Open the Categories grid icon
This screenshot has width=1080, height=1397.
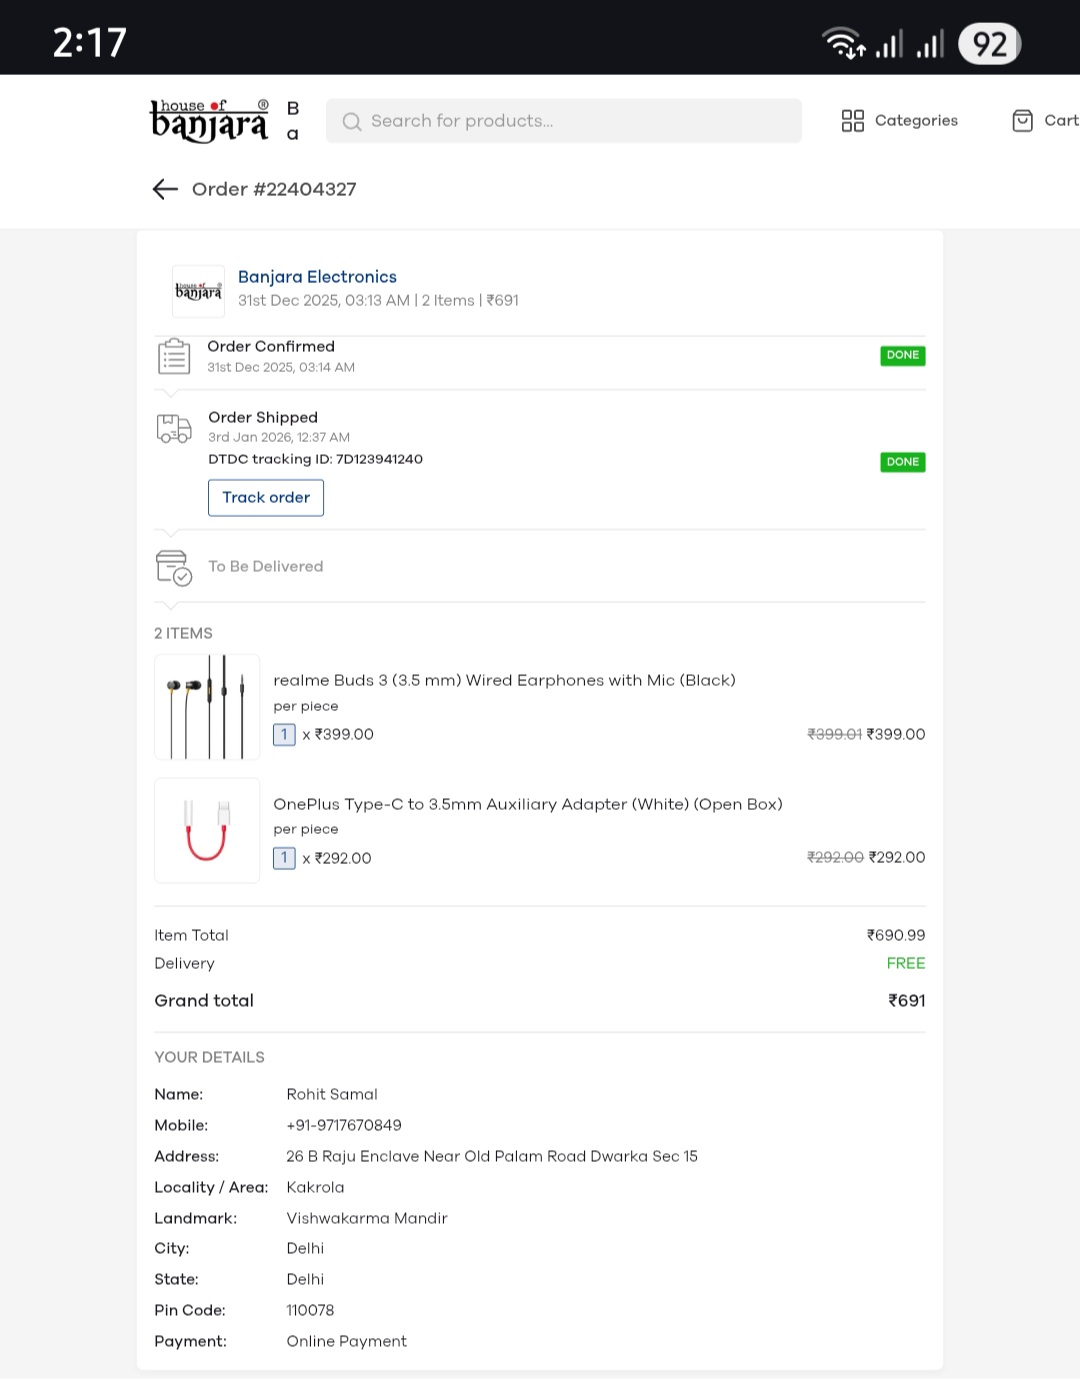click(852, 121)
